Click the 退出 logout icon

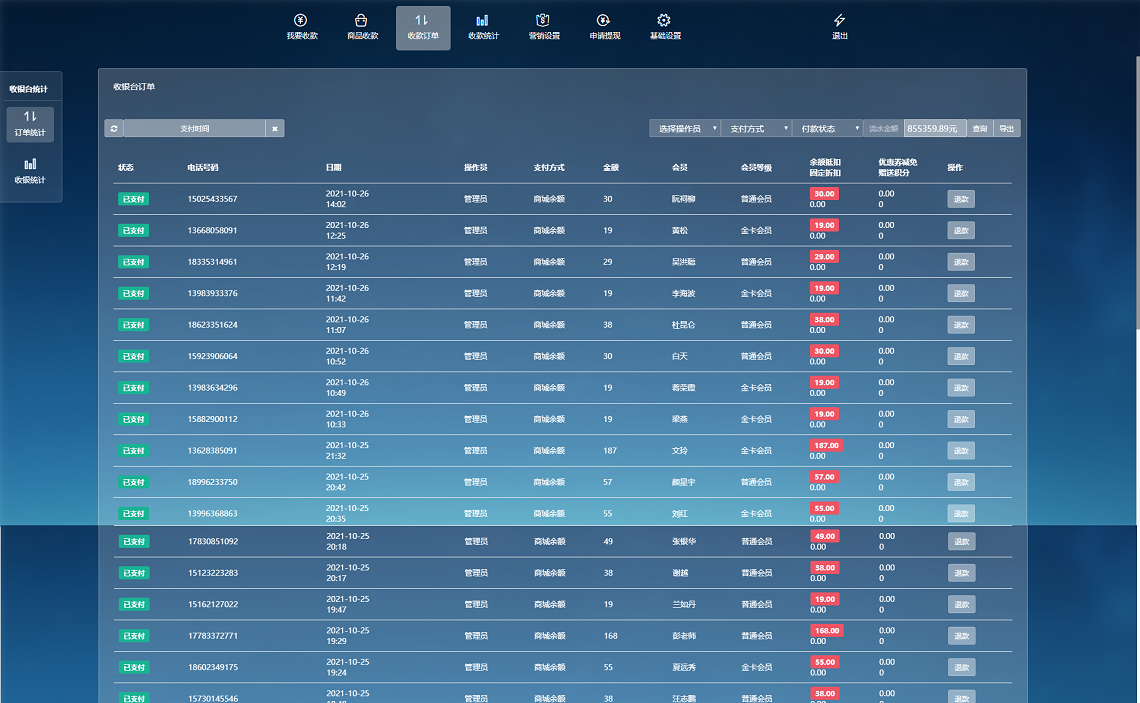(839, 27)
